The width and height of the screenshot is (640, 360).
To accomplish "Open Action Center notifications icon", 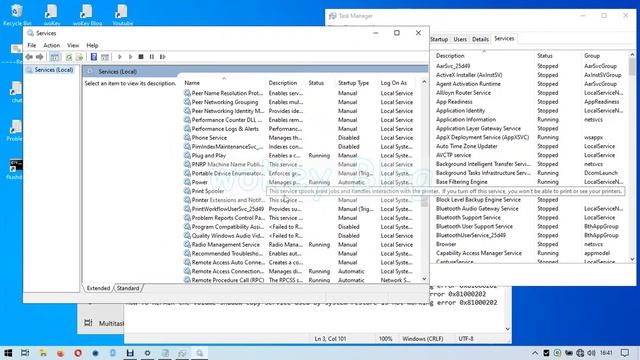I will click(625, 353).
